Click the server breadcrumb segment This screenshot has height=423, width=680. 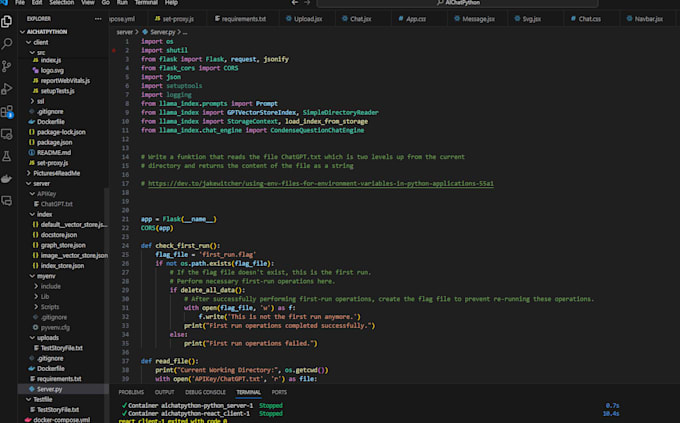[x=124, y=32]
